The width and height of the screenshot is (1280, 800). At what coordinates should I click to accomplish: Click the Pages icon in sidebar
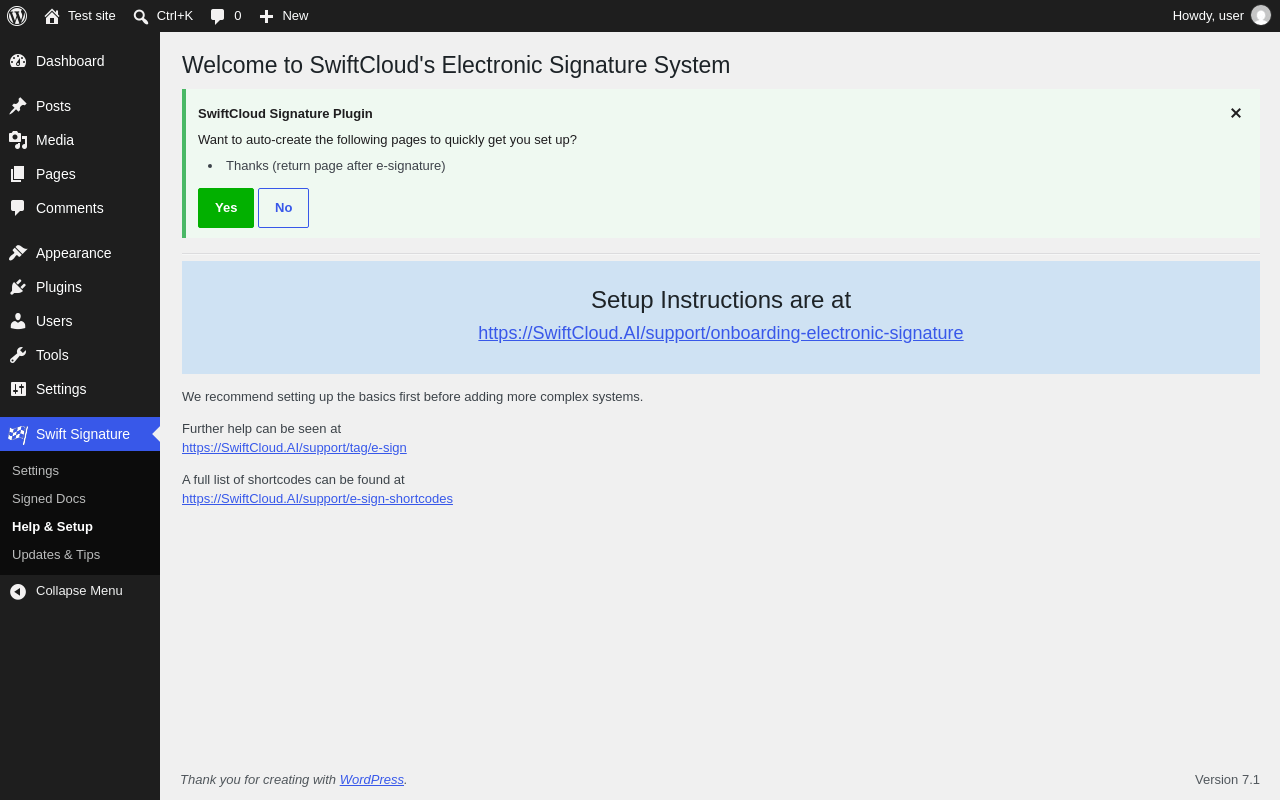(18, 174)
